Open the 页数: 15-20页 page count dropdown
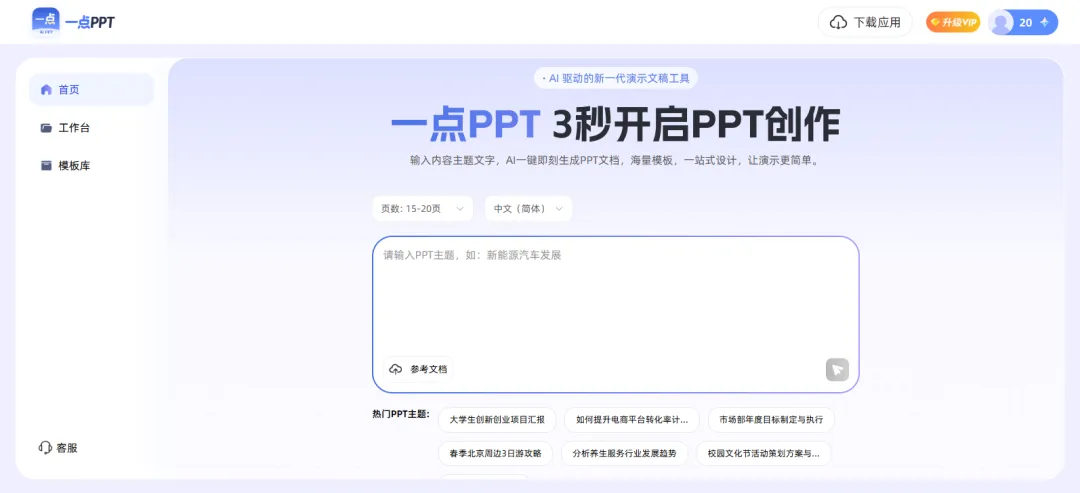 422,209
